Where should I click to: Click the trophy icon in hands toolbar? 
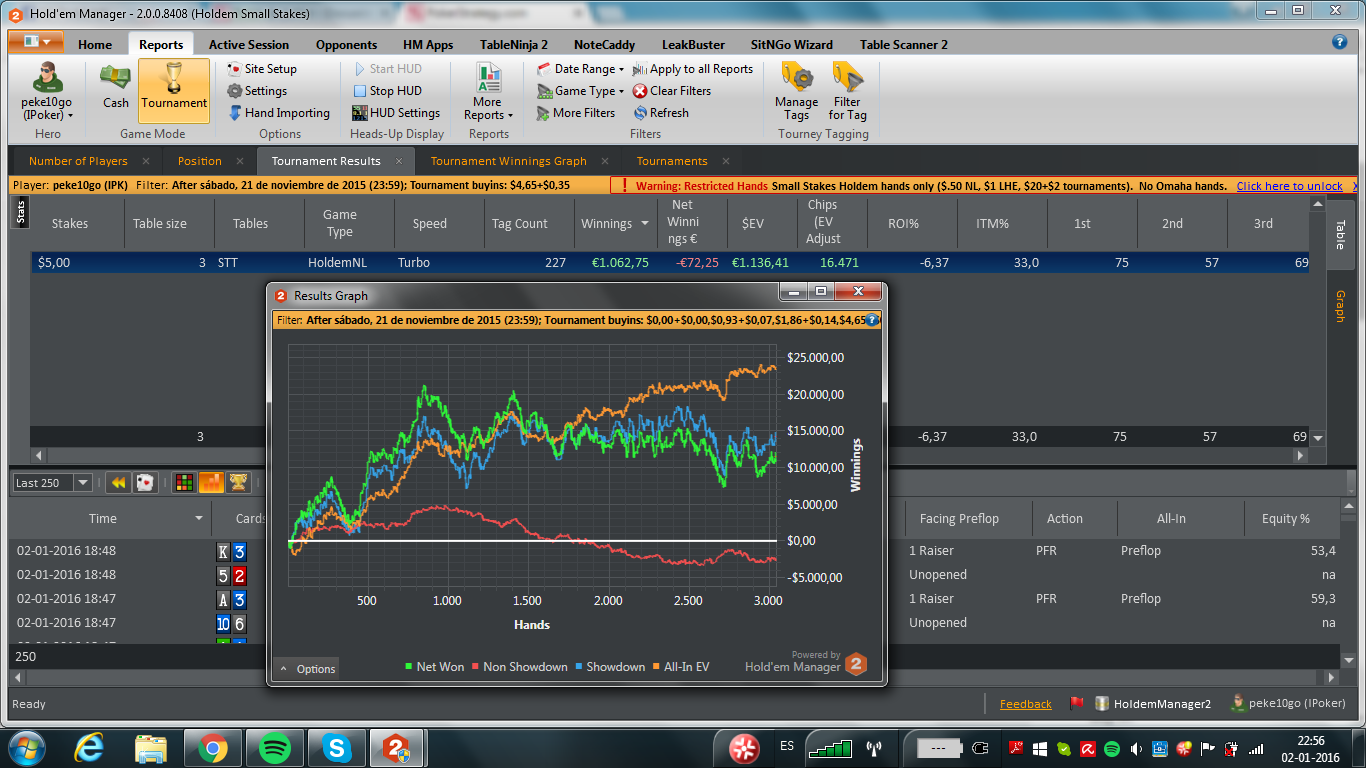[238, 483]
